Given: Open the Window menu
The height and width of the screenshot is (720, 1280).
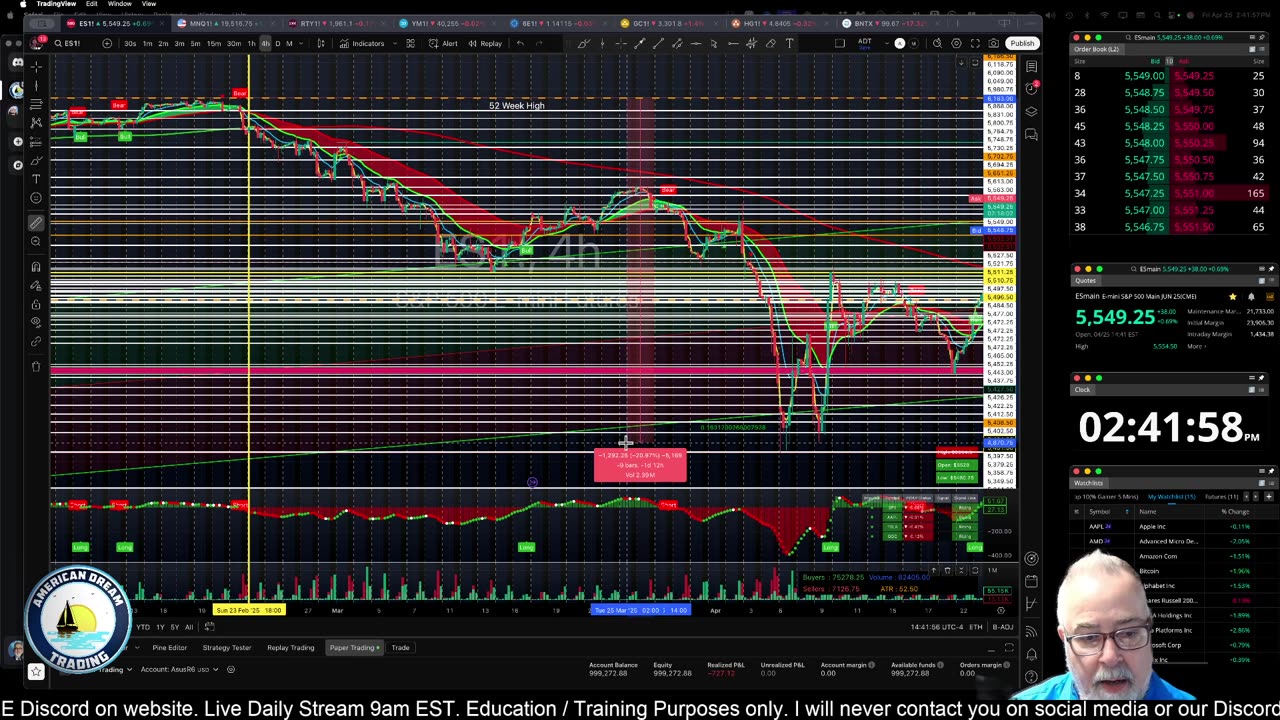Looking at the screenshot, I should click(119, 4).
